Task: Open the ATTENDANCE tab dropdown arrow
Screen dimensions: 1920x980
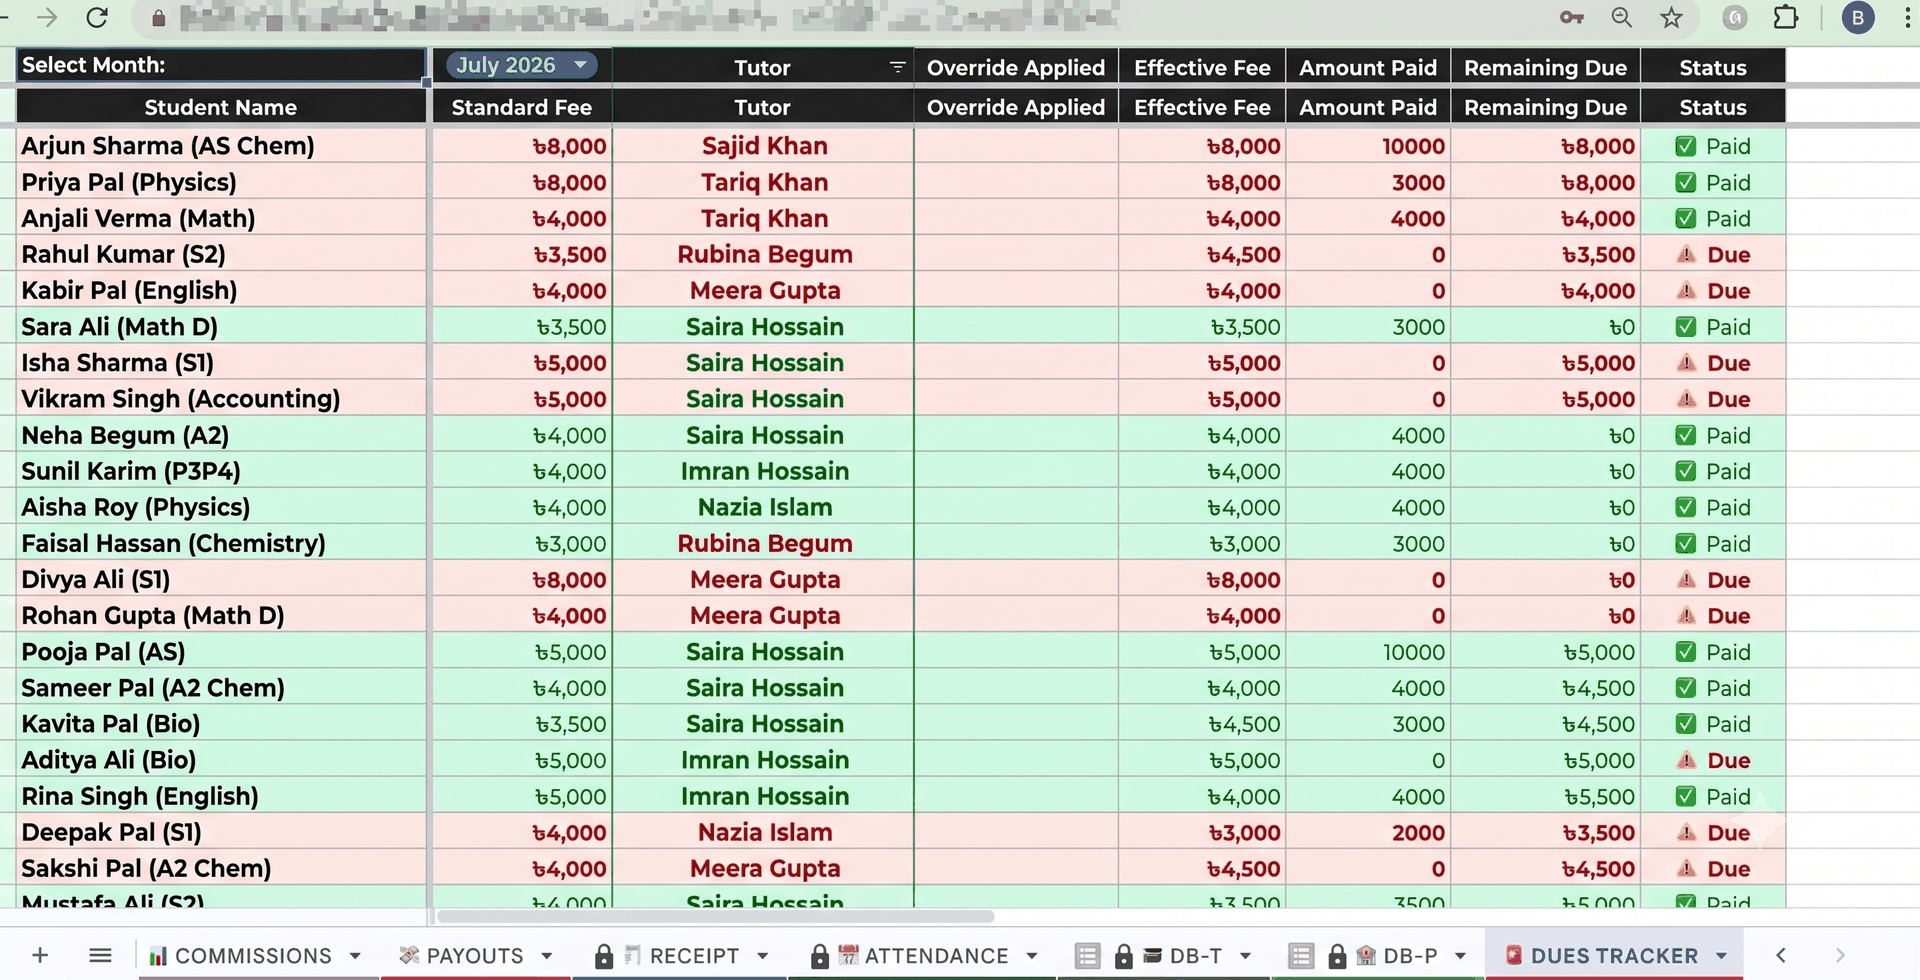Action: pos(1032,956)
